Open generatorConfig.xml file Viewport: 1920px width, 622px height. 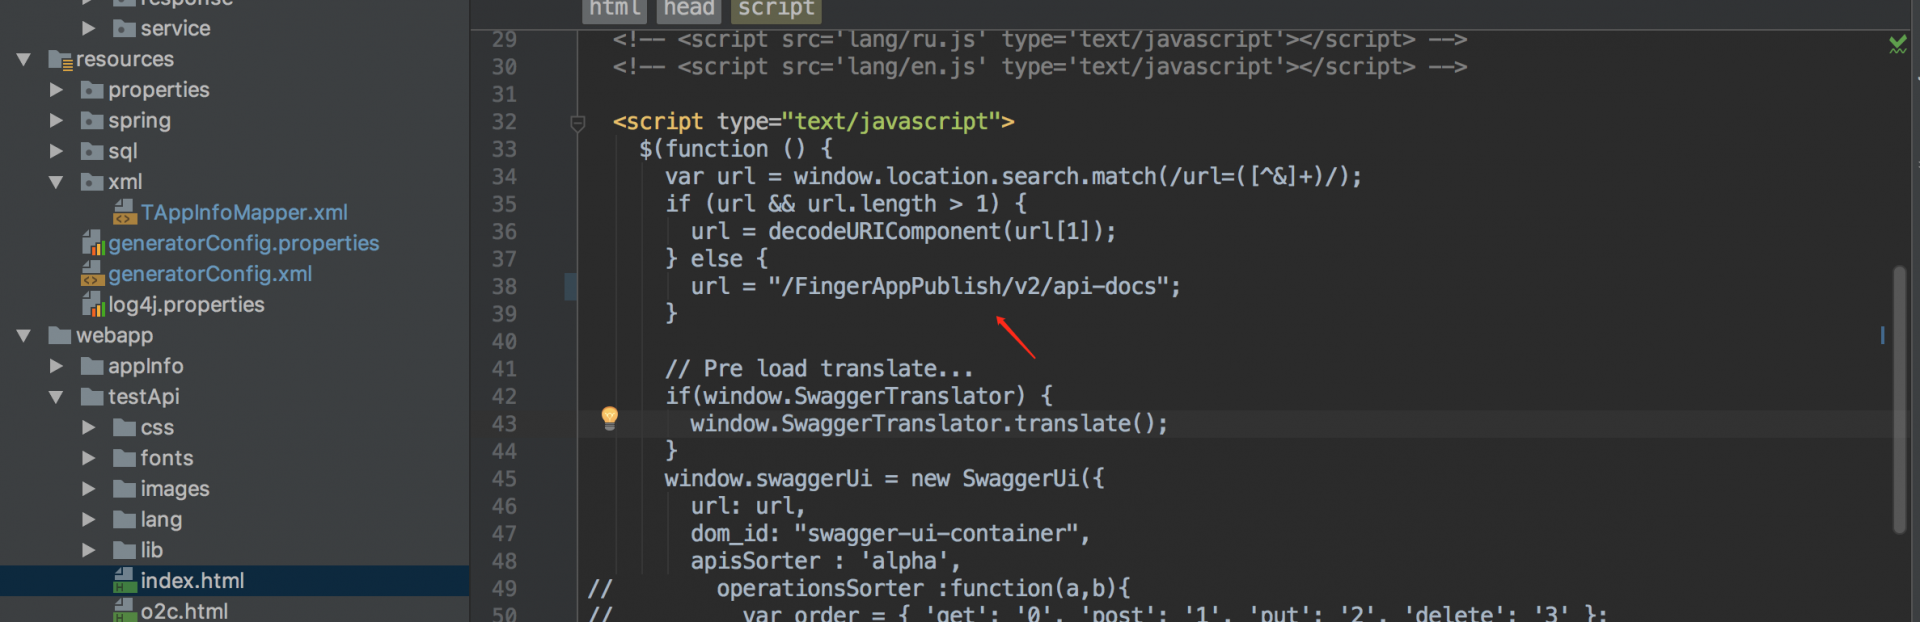pyautogui.click(x=210, y=274)
